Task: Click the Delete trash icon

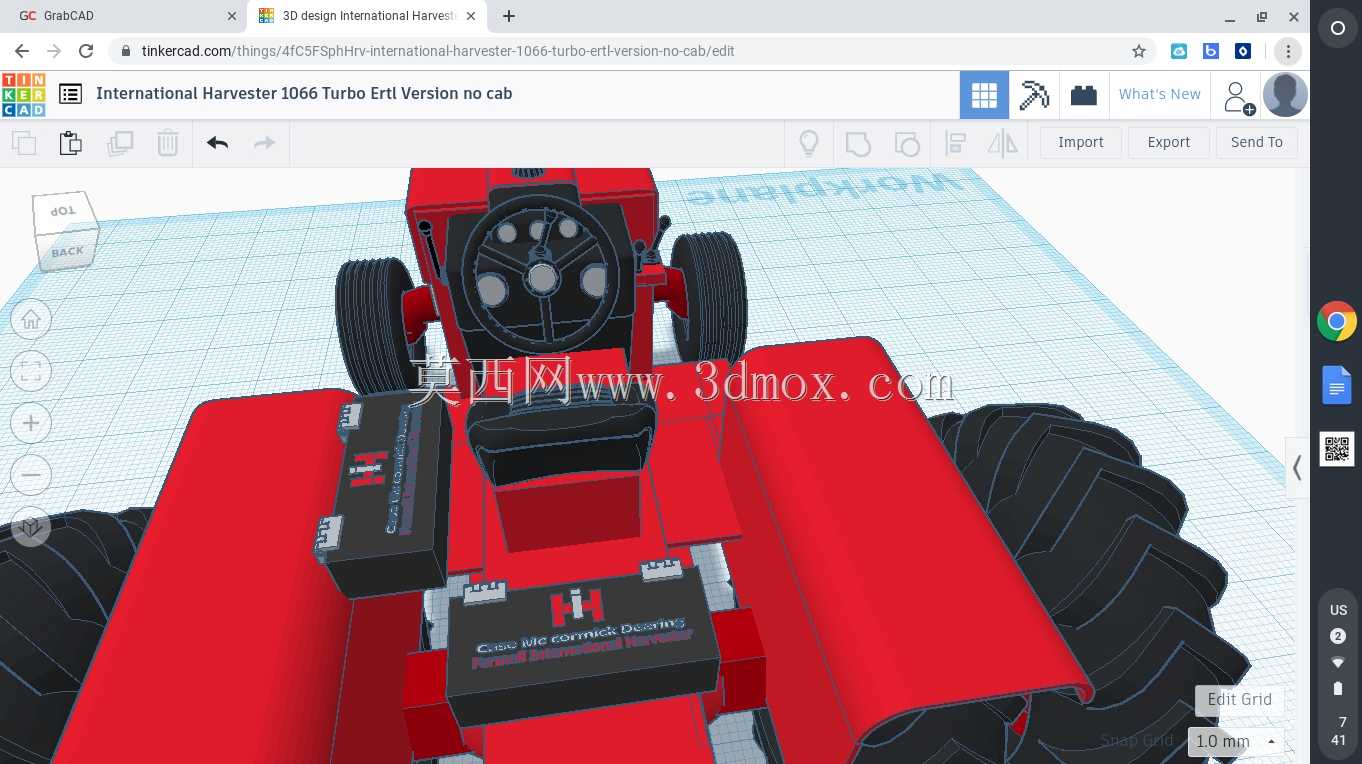Action: tap(167, 143)
